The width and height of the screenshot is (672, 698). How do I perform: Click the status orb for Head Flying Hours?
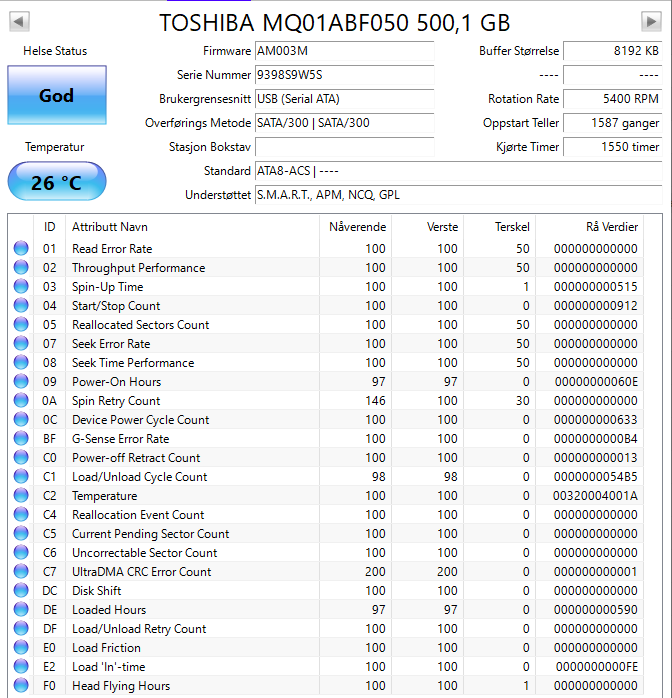[x=21, y=686]
